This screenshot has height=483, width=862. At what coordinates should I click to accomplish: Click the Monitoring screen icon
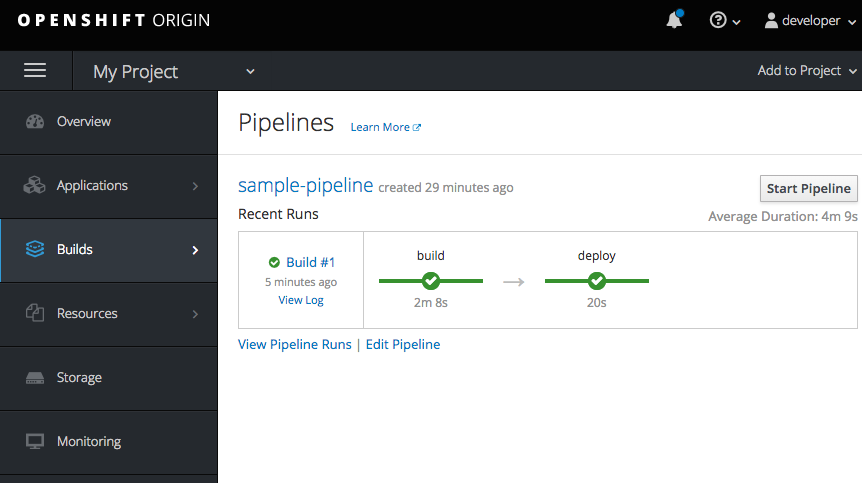35,442
